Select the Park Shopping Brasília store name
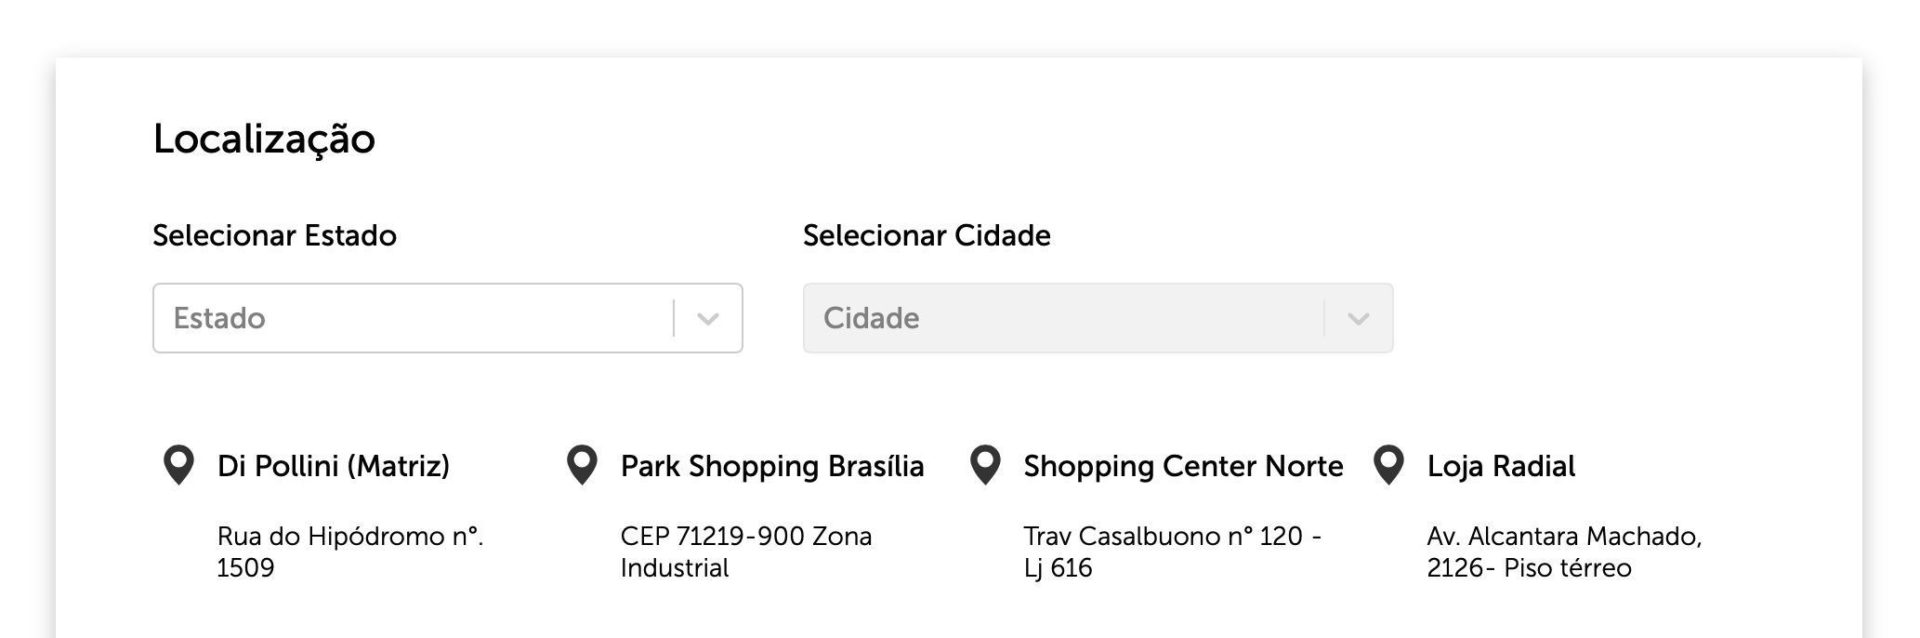The height and width of the screenshot is (638, 1920). coord(772,466)
